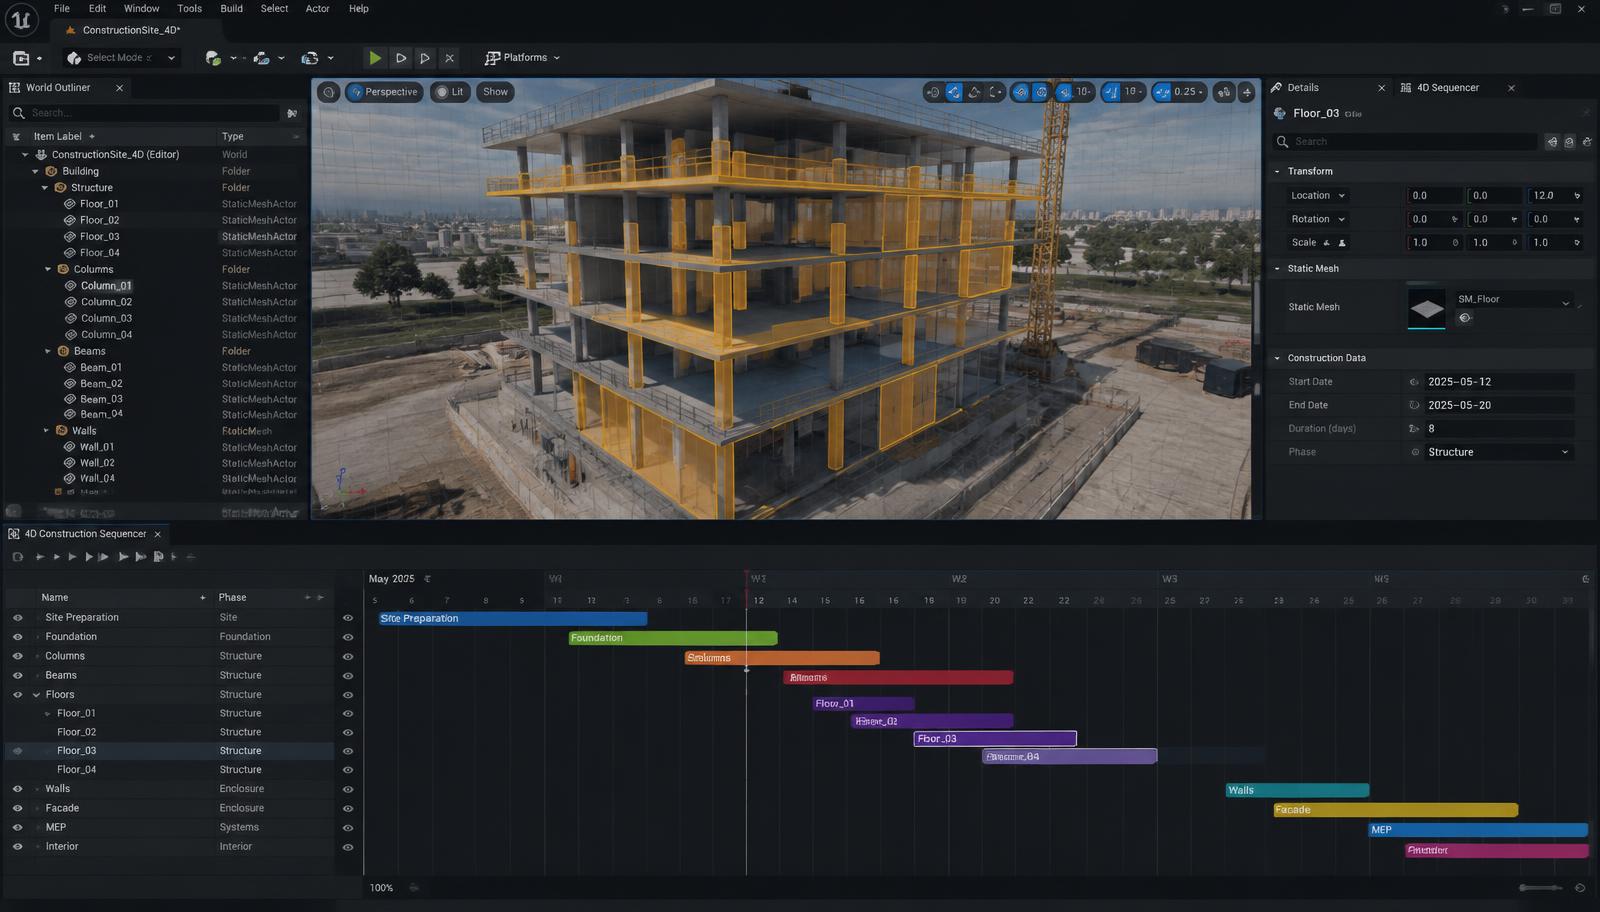Collapse the Construction Data section

coord(1277,358)
